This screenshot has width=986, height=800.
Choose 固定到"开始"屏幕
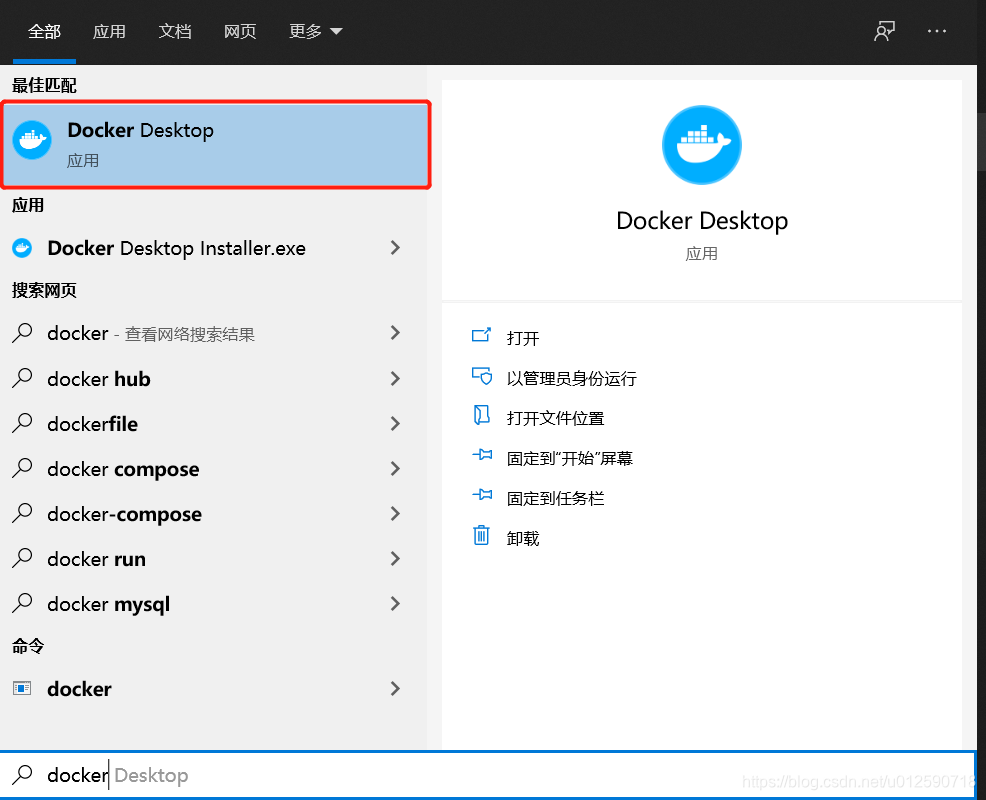pos(570,458)
